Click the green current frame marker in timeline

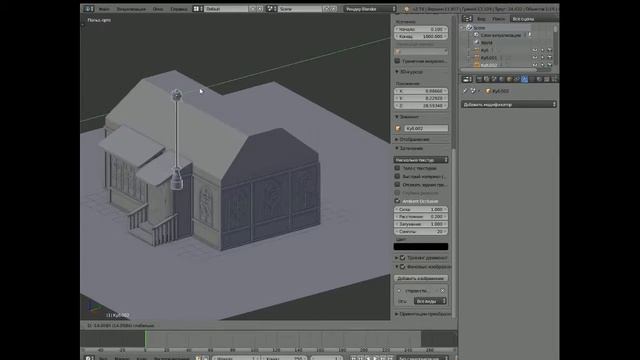(145, 339)
